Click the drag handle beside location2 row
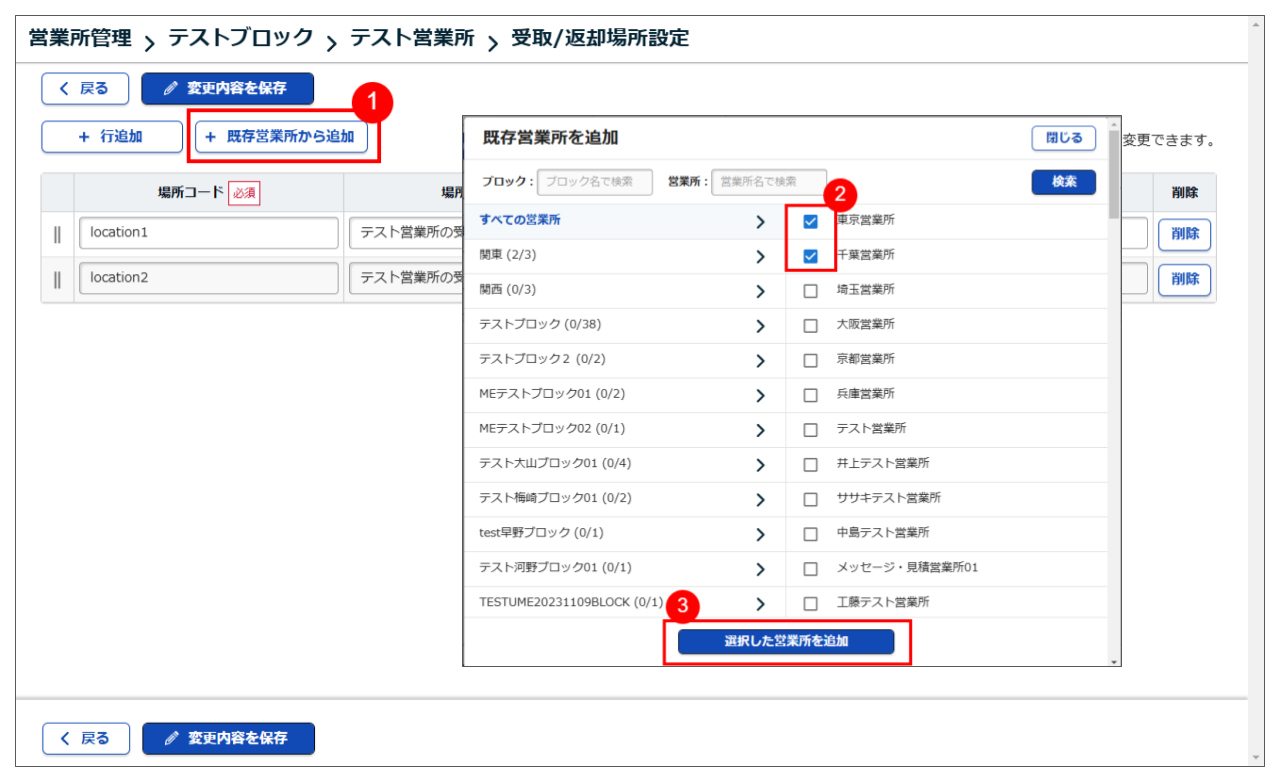 click(x=57, y=278)
